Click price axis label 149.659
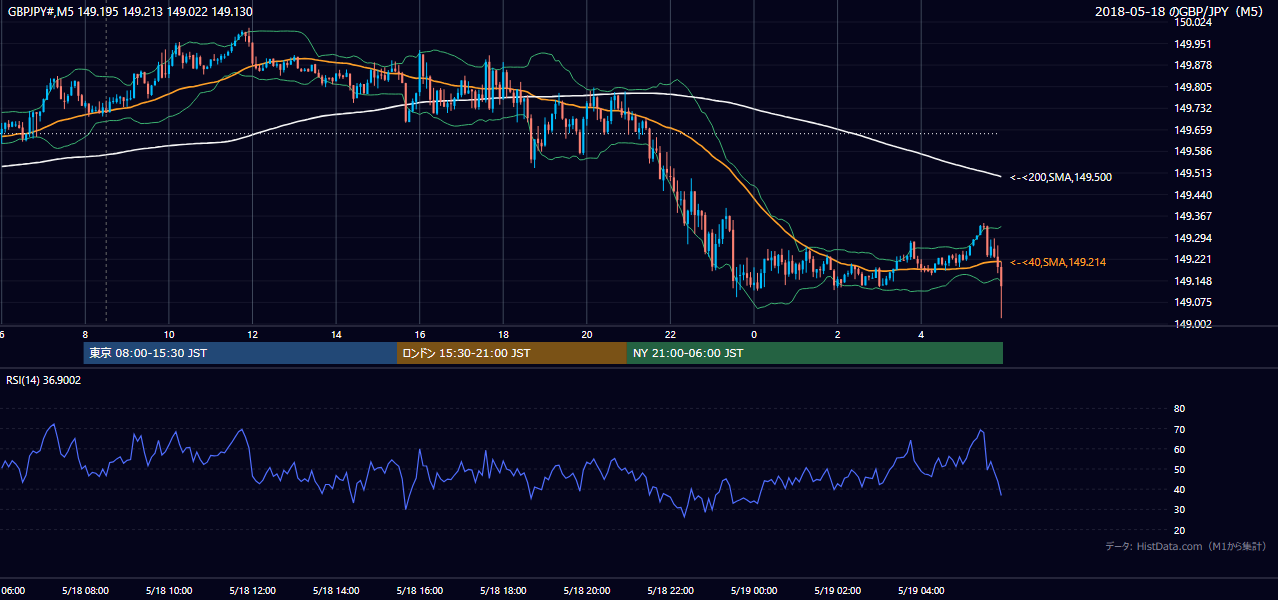1278x600 pixels. [x=1193, y=130]
